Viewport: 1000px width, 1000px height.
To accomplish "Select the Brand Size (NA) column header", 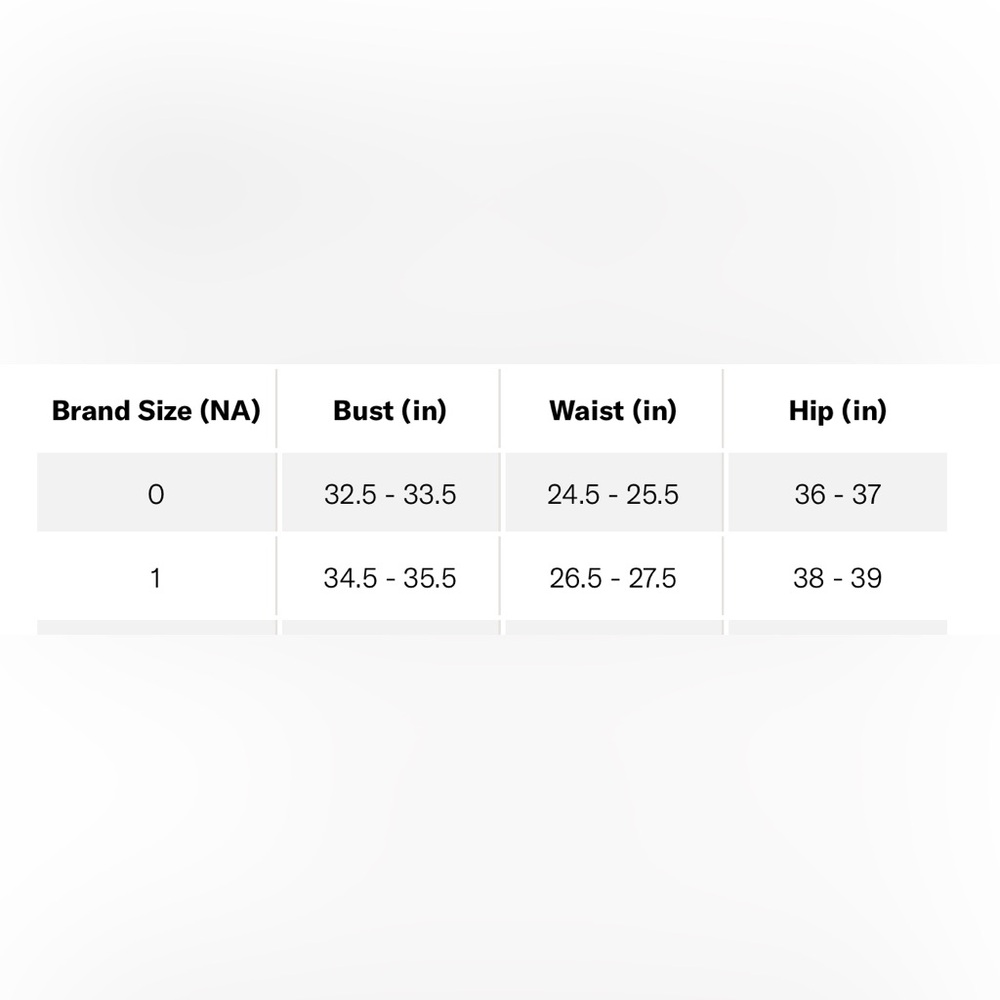I will click(x=156, y=410).
